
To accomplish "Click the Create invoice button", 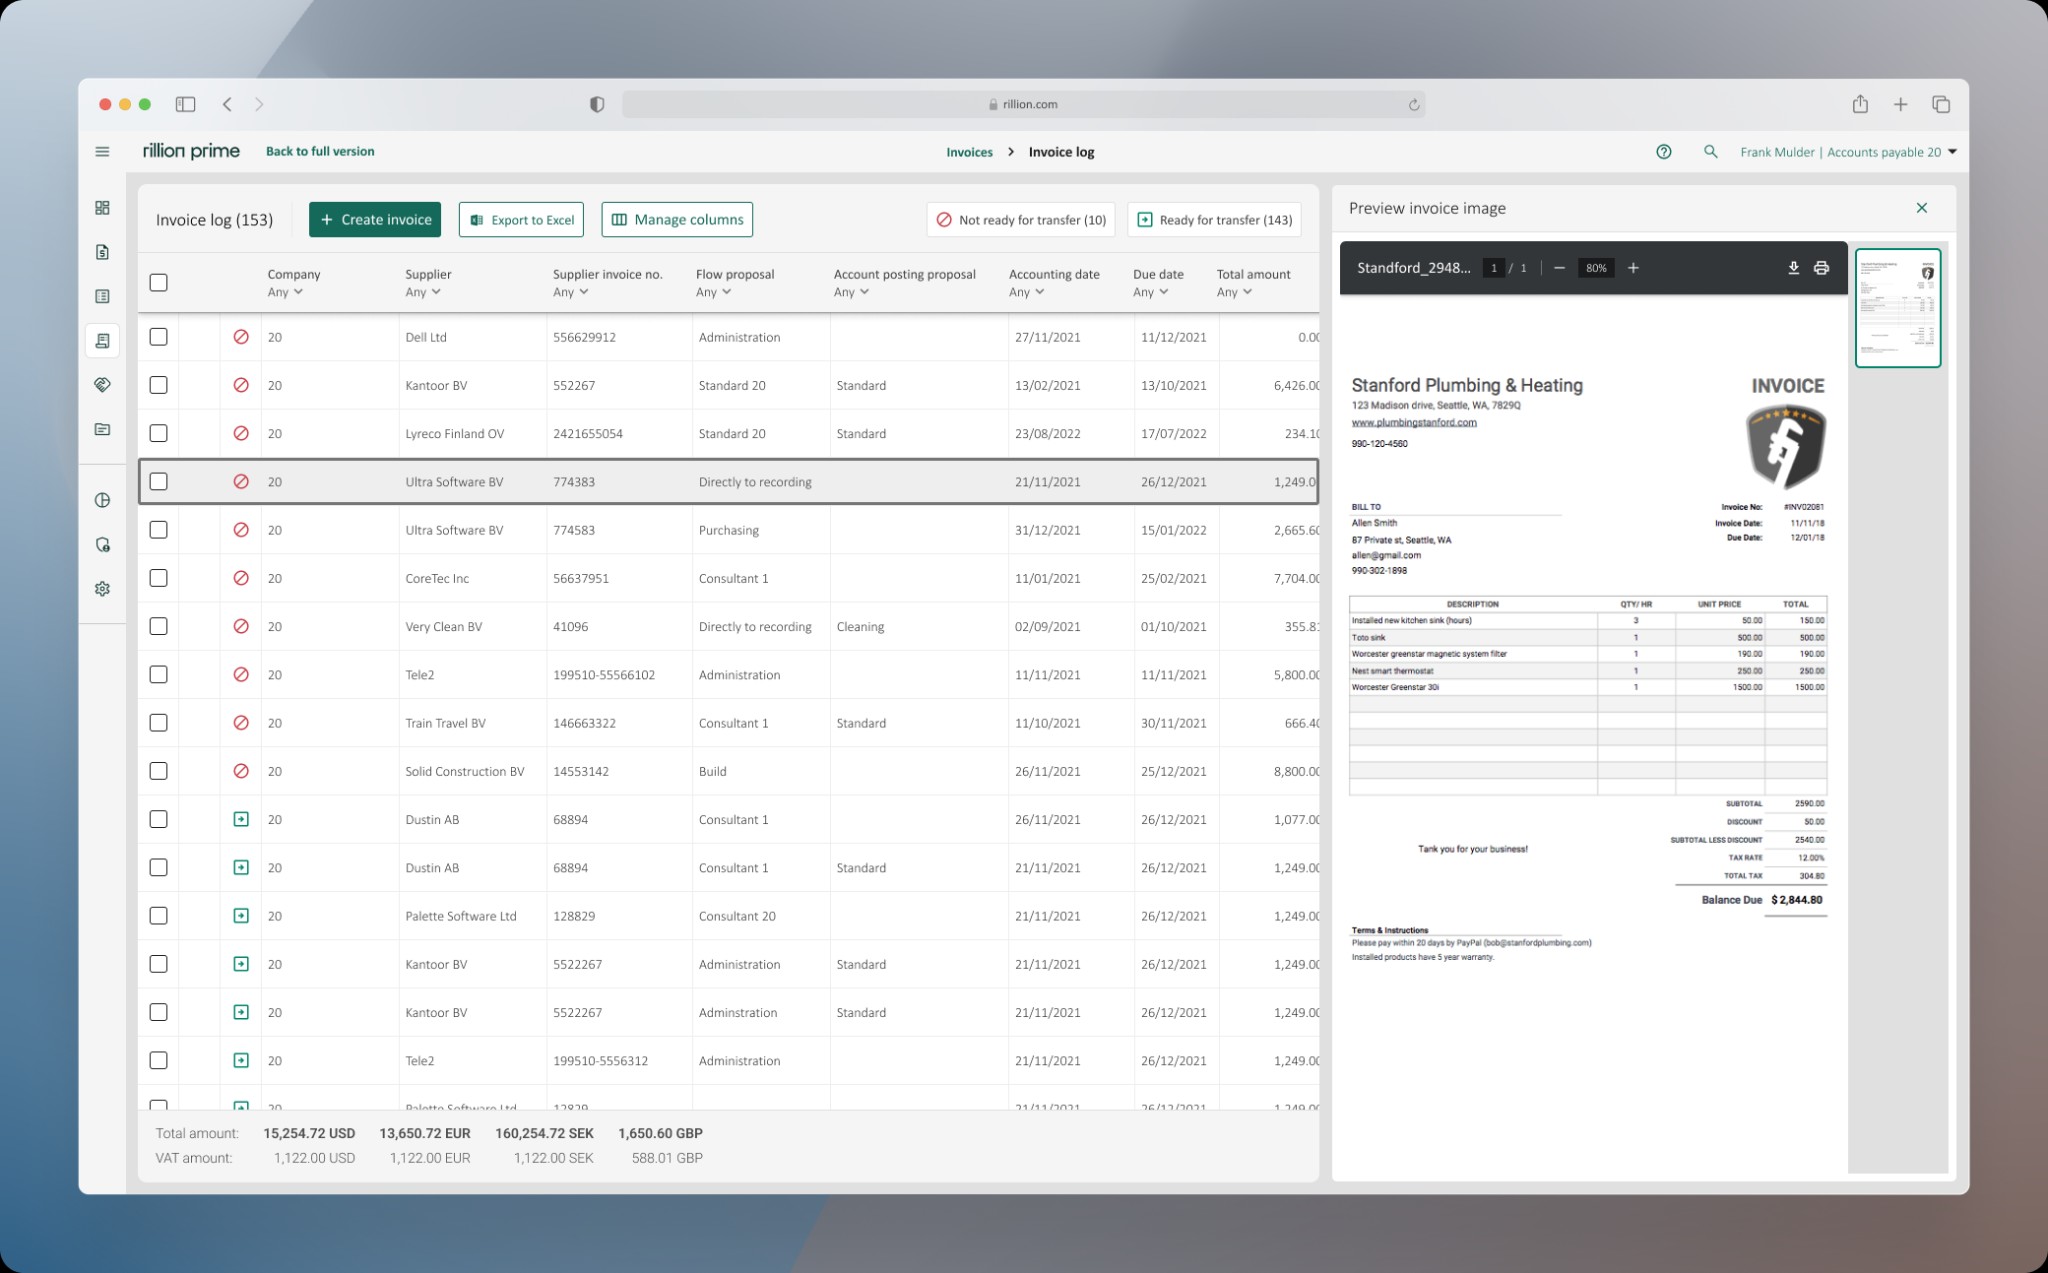I will click(x=375, y=220).
